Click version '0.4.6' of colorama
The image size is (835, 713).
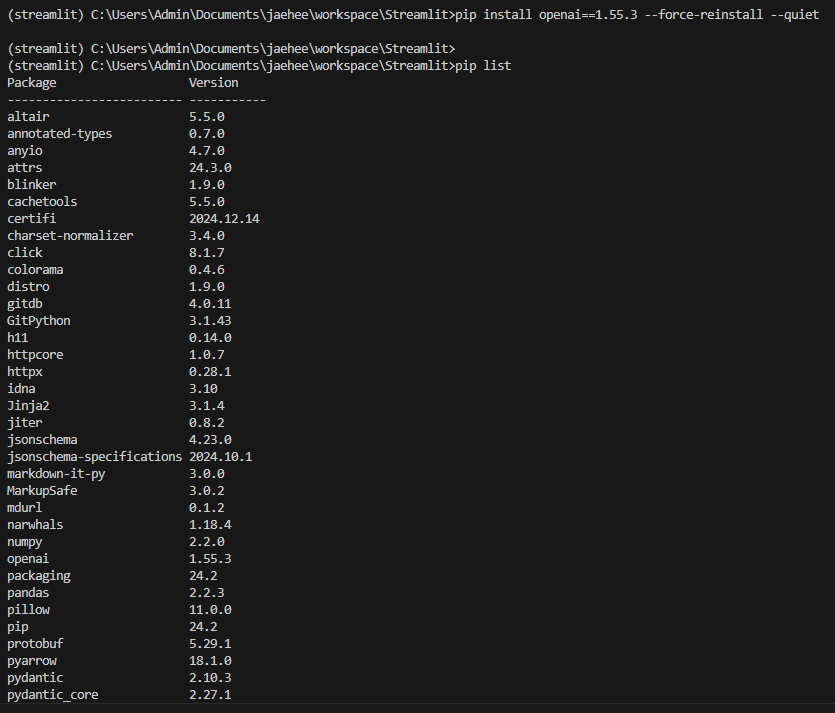pos(207,270)
